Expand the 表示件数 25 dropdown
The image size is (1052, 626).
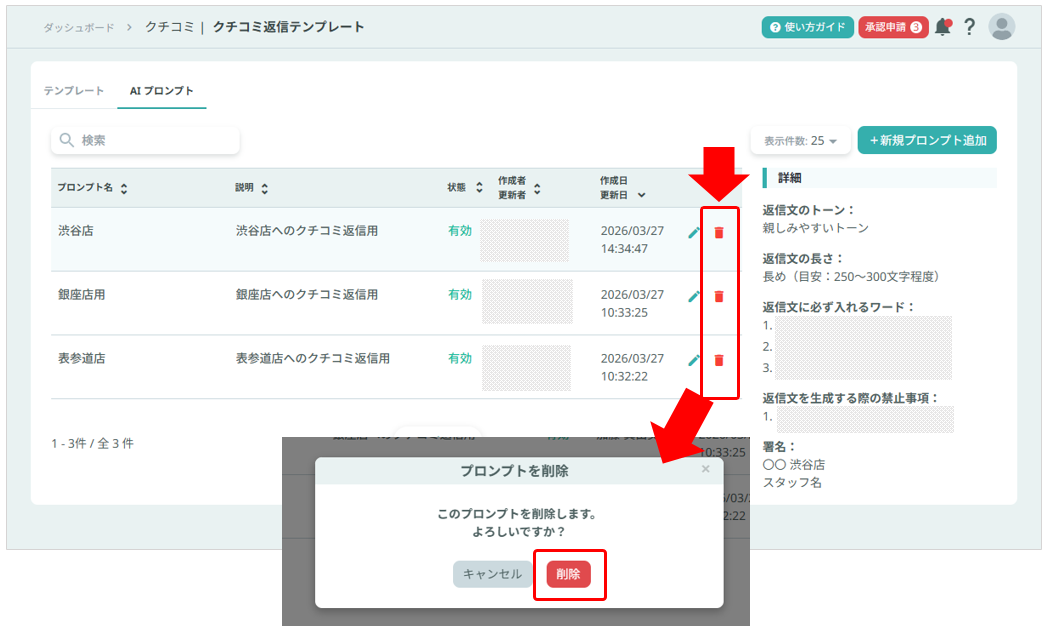pyautogui.click(x=800, y=141)
